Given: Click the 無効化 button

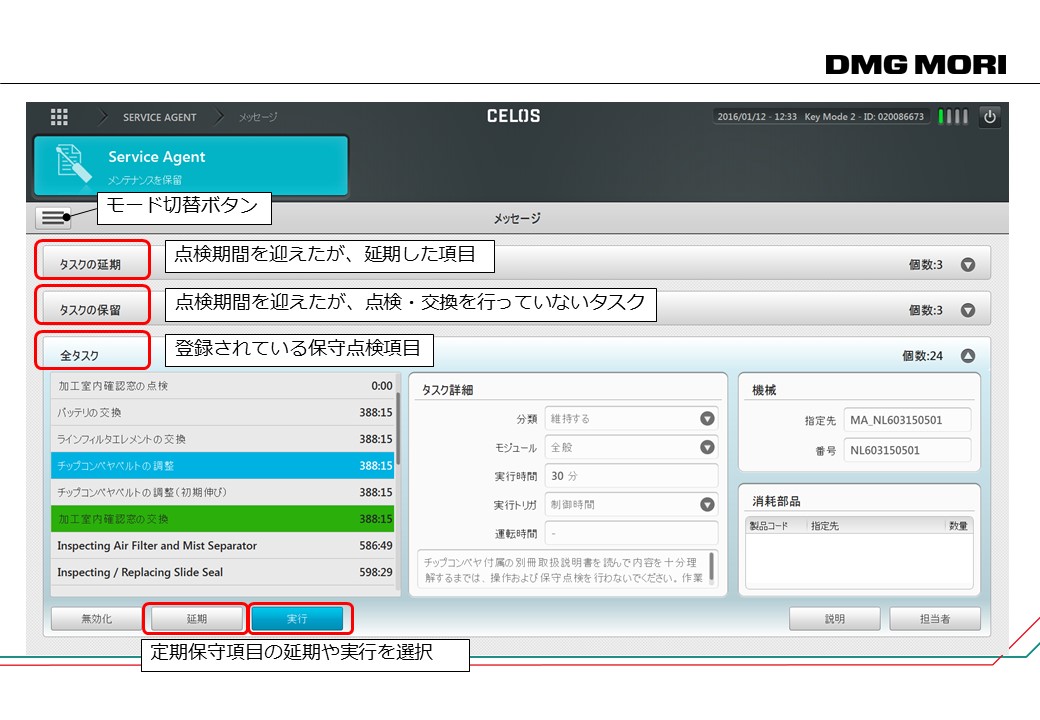Looking at the screenshot, I should [96, 619].
